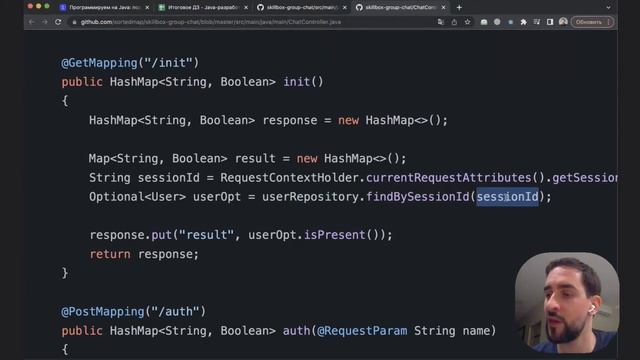
Task: Click the share page icon
Action: pyautogui.click(x=454, y=22)
